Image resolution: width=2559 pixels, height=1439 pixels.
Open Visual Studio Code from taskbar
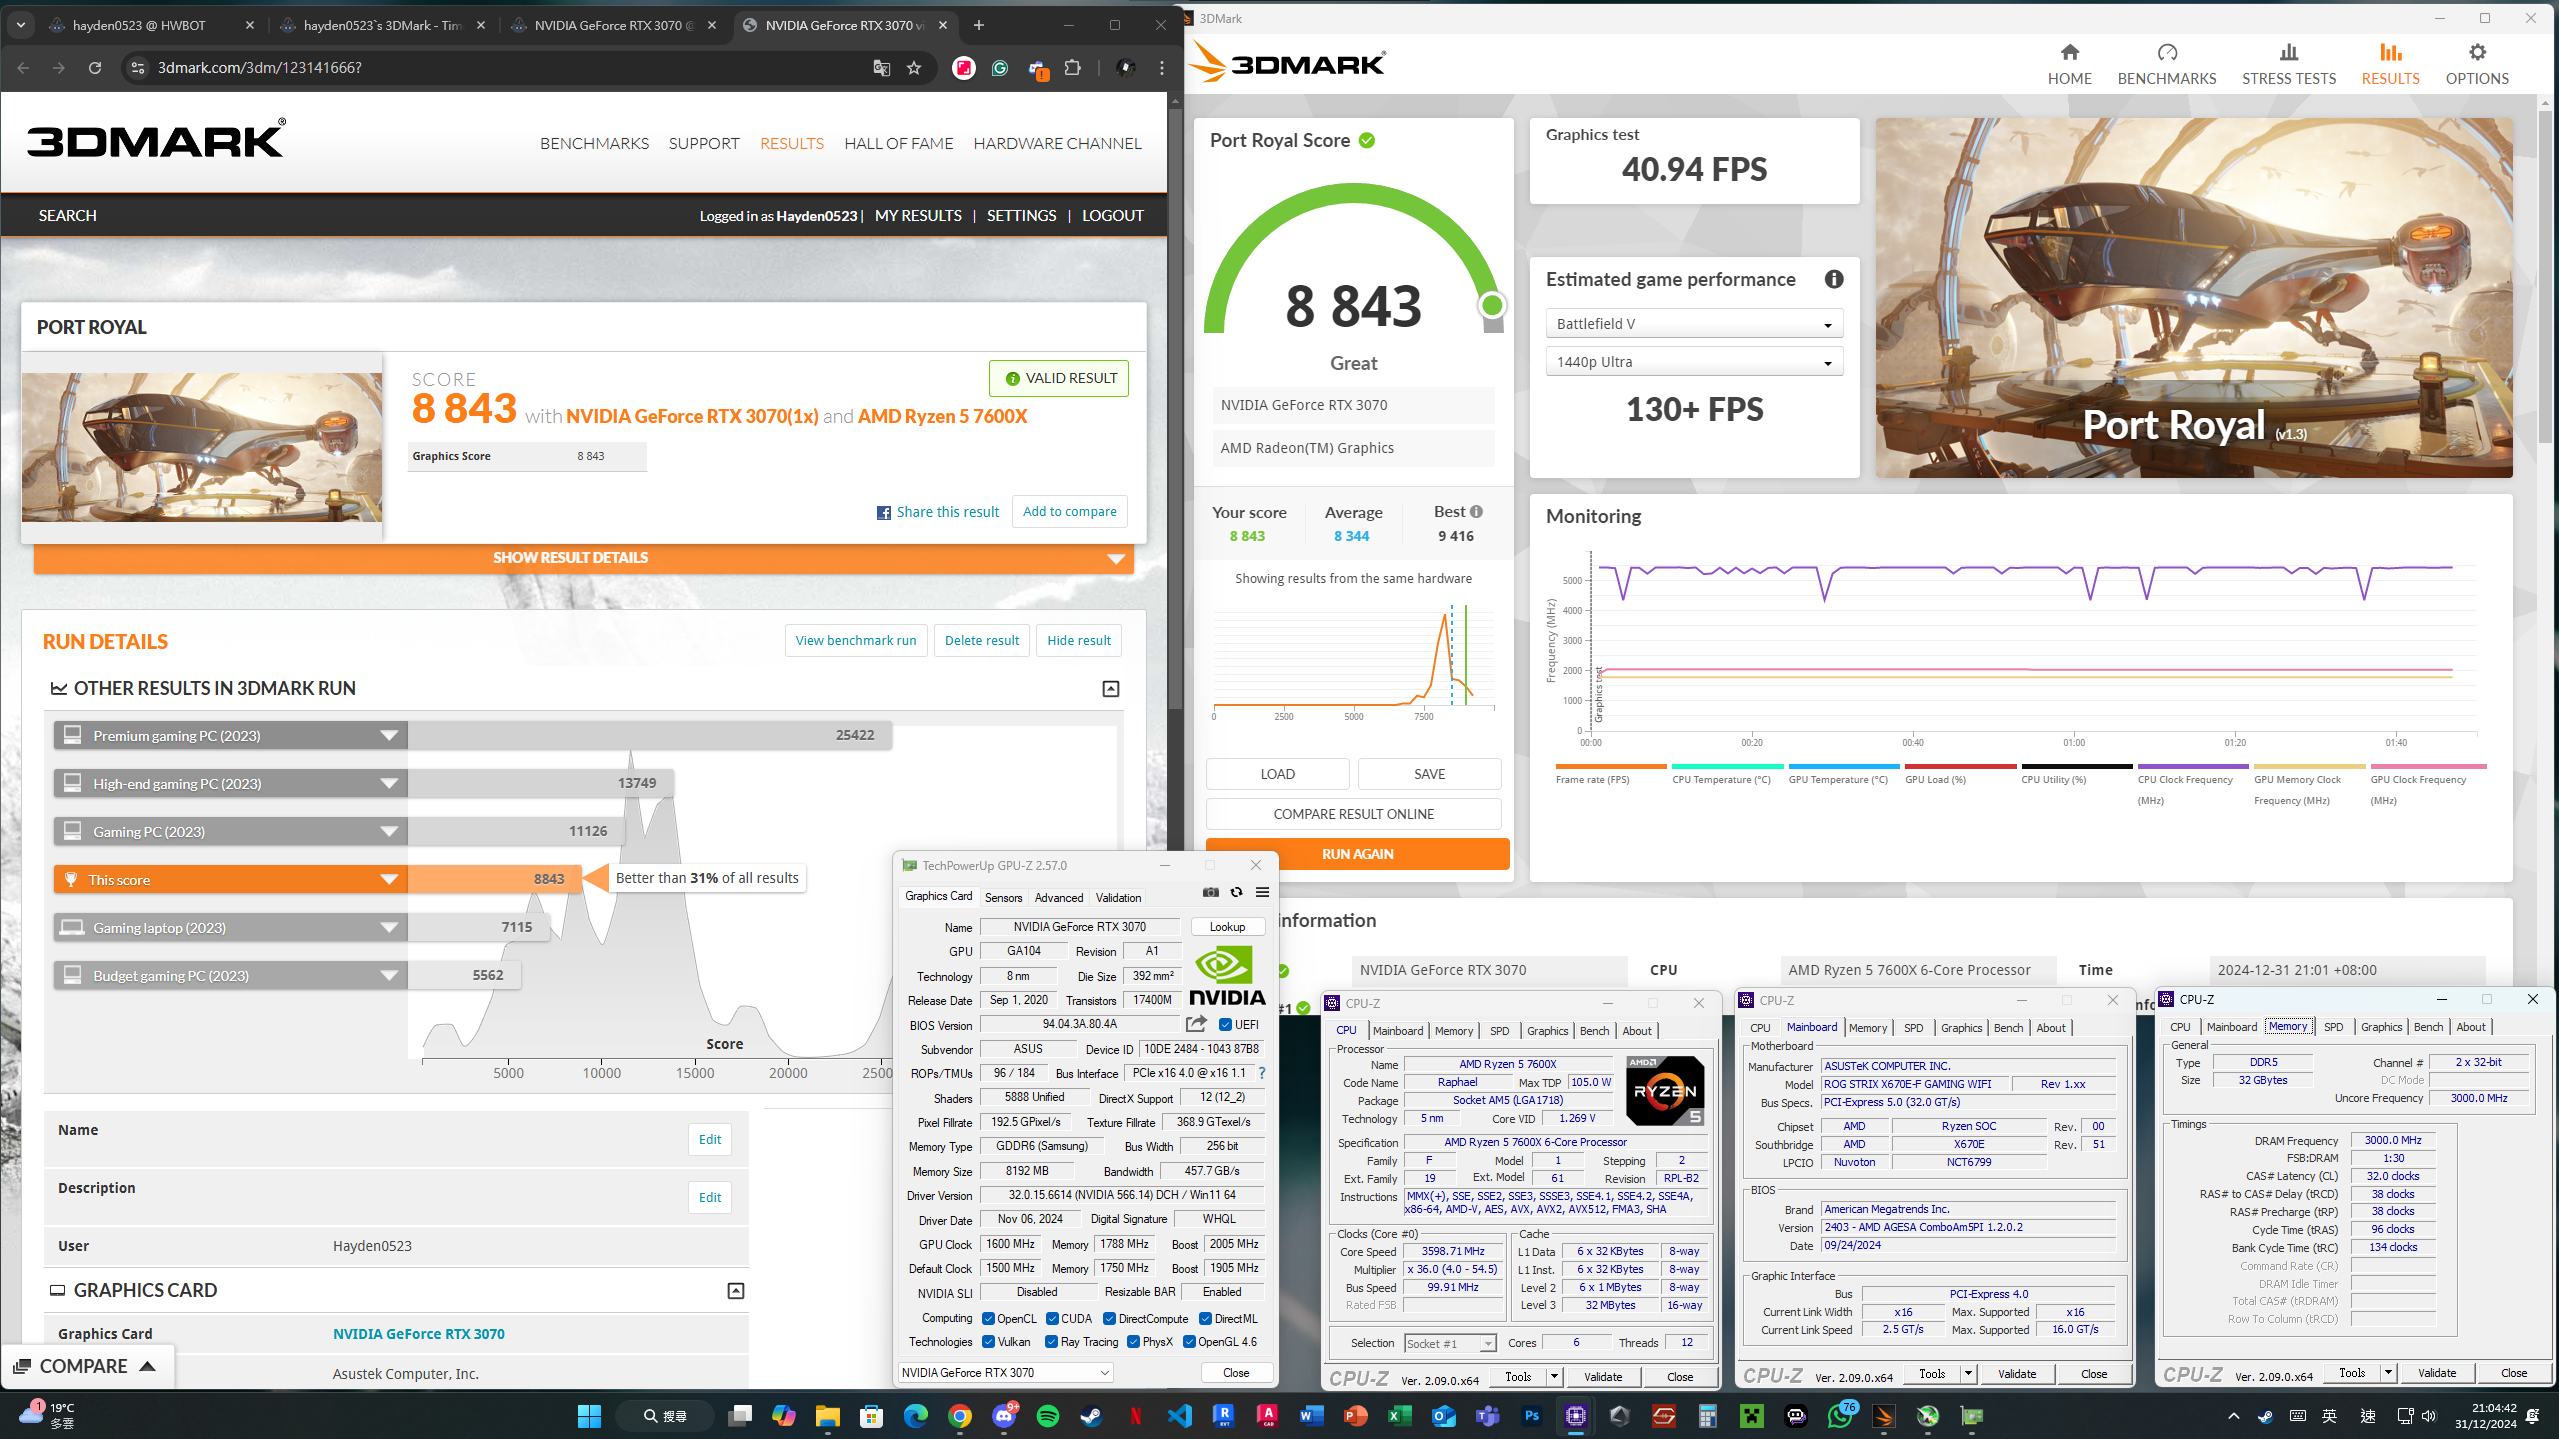pyautogui.click(x=1179, y=1415)
